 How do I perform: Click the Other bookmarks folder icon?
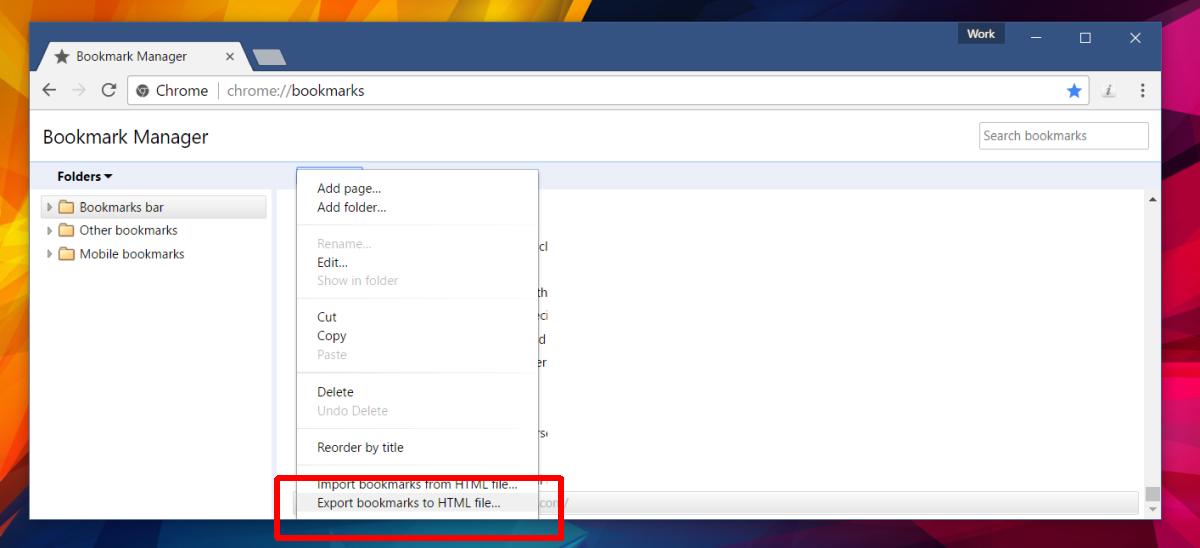click(67, 230)
